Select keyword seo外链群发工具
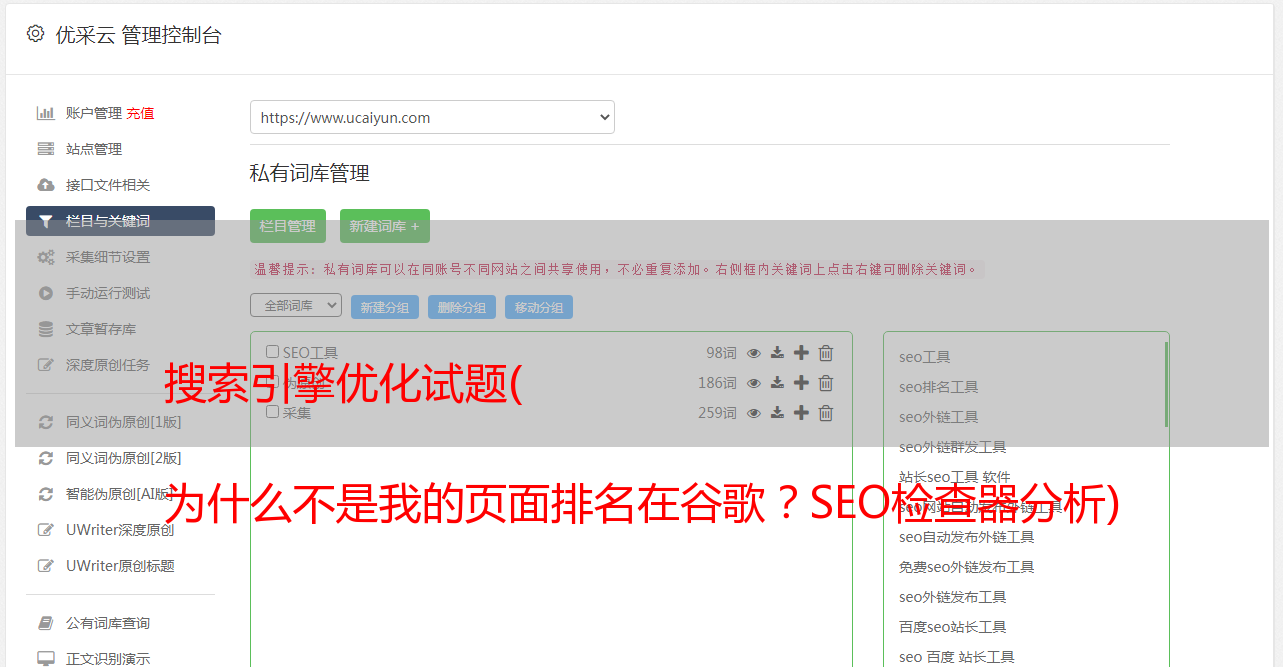 952,447
